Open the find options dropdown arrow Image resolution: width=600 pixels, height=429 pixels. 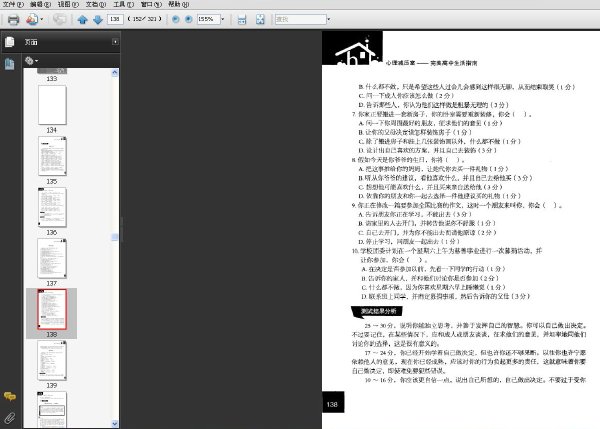coord(329,19)
